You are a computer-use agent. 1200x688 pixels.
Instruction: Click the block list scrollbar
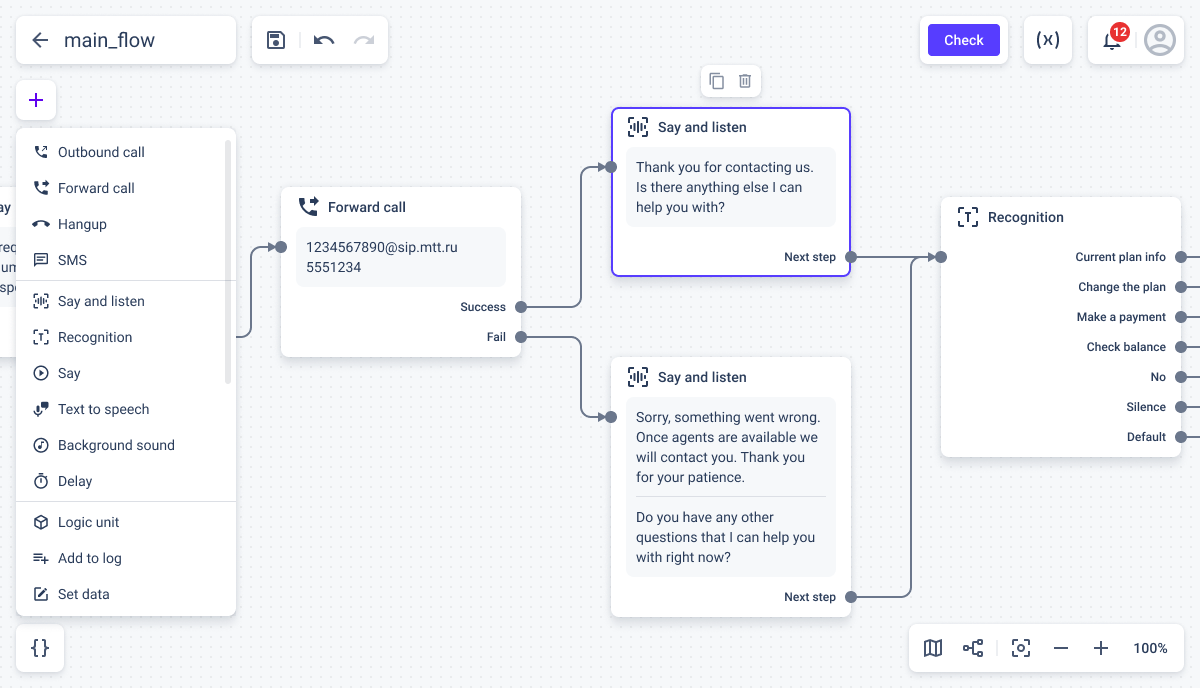pos(228,260)
